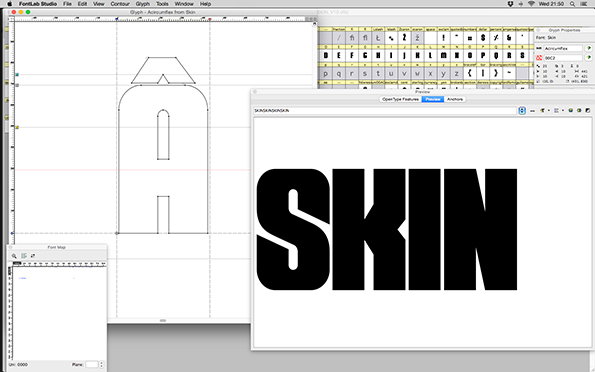
Task: Click the bottom scroll handle of glyph window
Action: click(163, 321)
